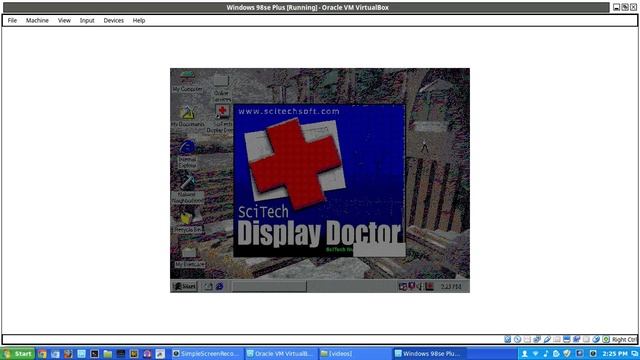Open the headphones audio app quick launch icon
640x360 pixels.
click(x=147, y=354)
